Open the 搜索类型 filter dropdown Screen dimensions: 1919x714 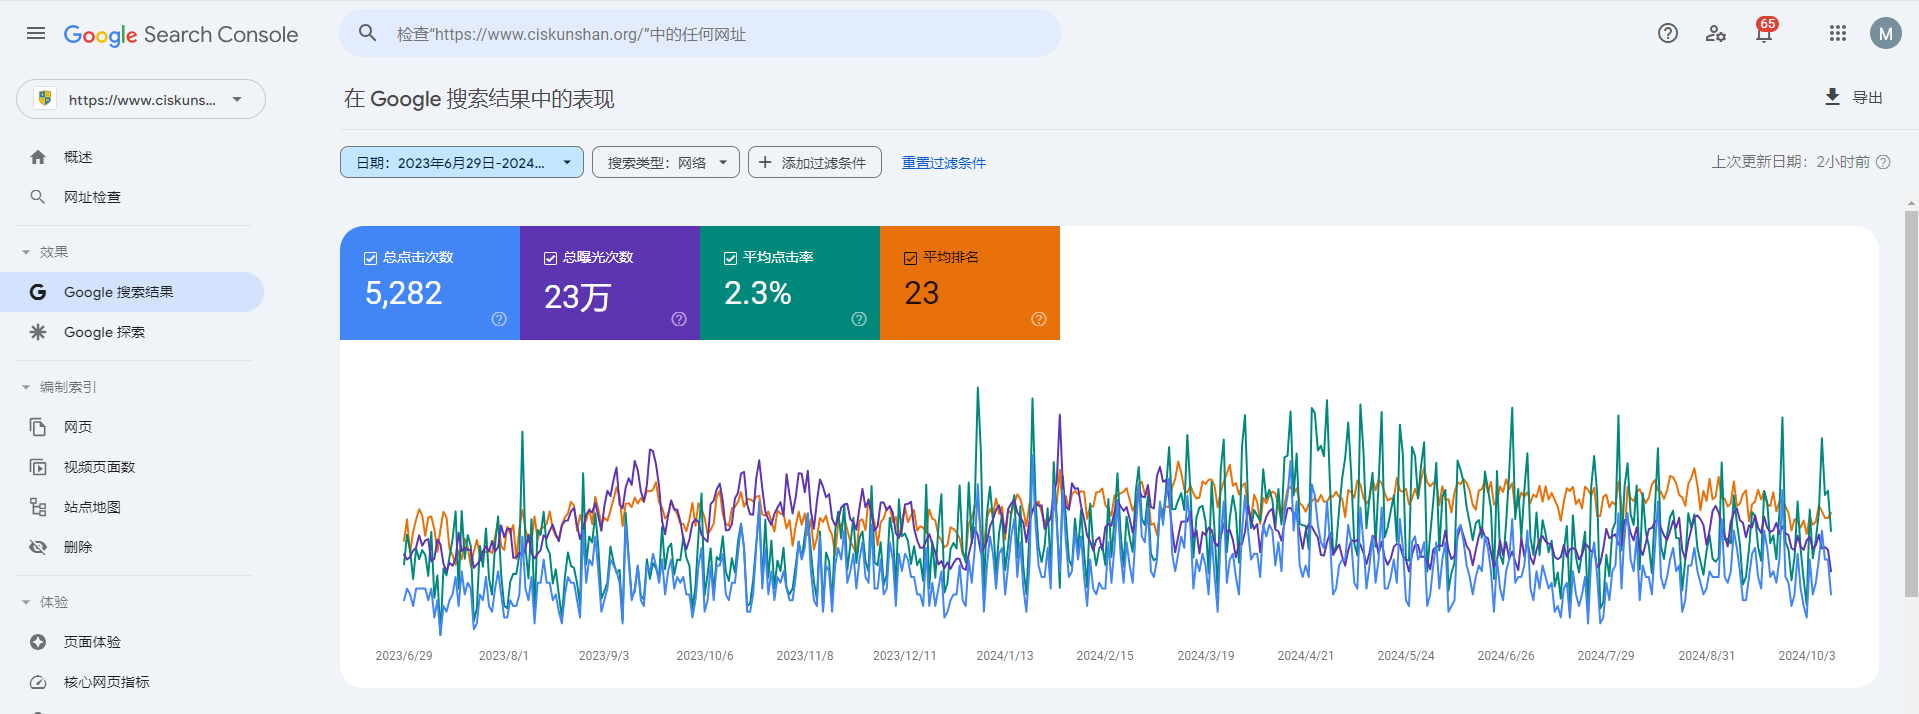pos(666,162)
